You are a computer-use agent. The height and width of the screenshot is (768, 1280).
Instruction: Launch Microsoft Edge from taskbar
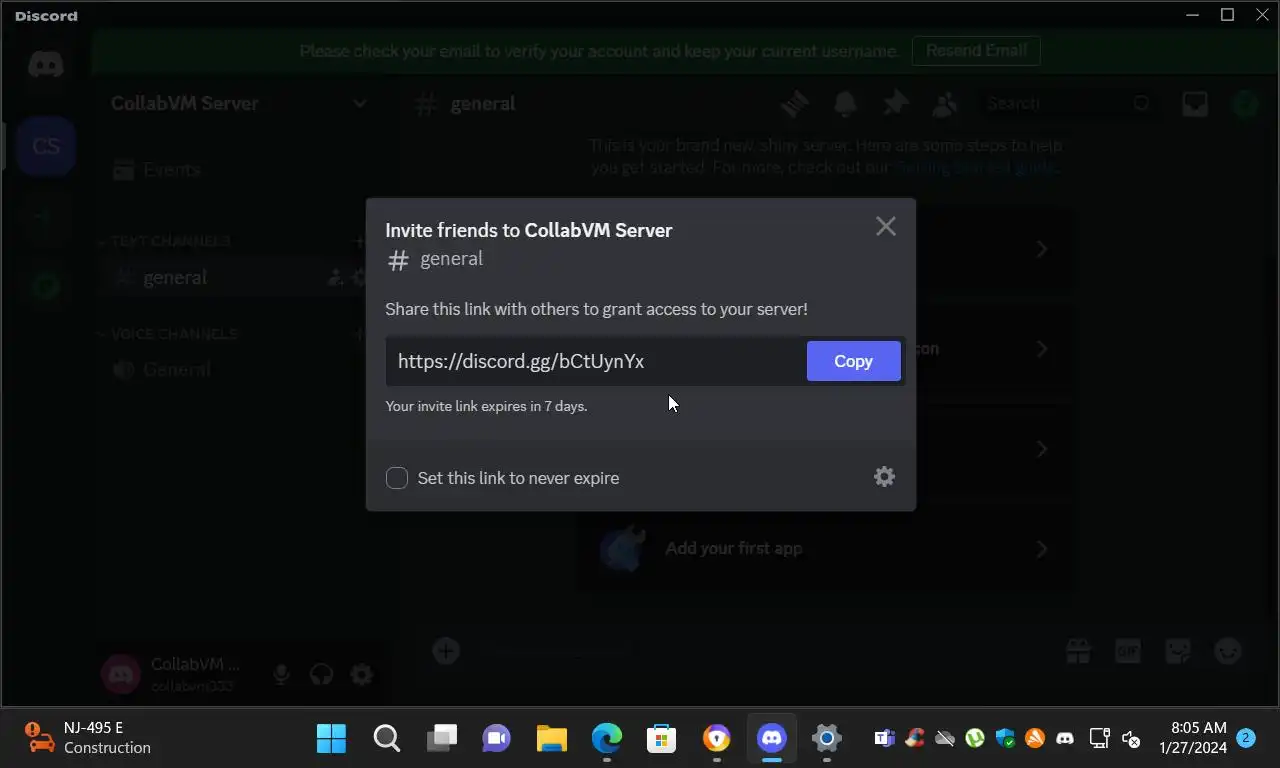point(606,738)
